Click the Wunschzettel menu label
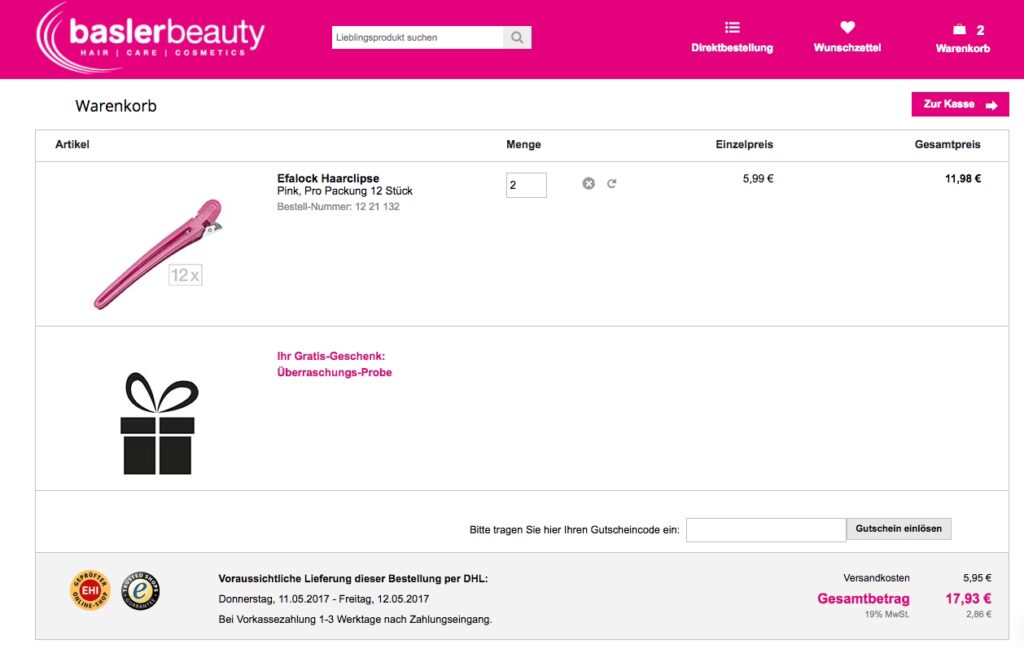Image resolution: width=1024 pixels, height=649 pixels. coord(847,48)
